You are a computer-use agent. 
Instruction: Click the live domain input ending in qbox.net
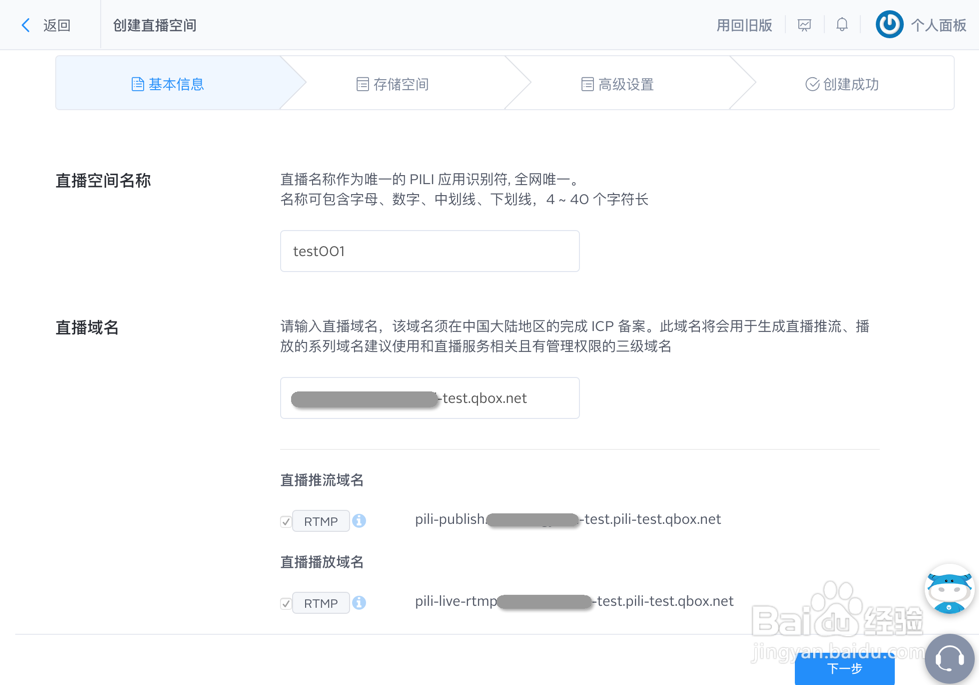pos(429,398)
